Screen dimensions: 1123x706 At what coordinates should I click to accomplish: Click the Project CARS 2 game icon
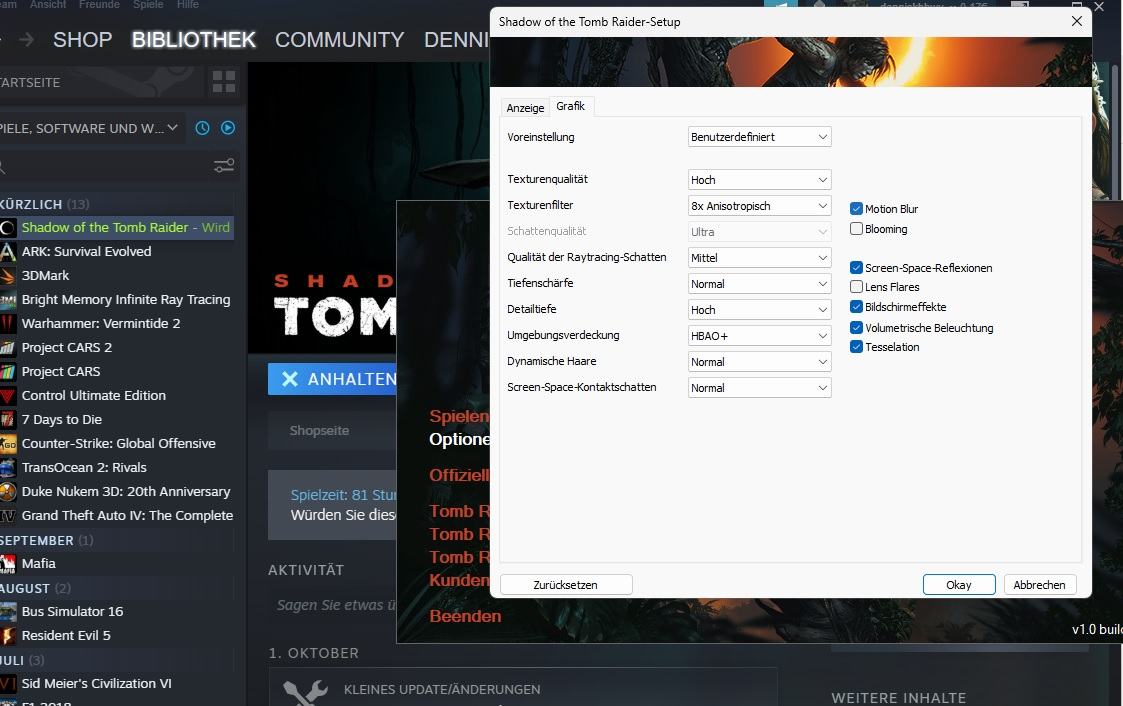click(8, 348)
